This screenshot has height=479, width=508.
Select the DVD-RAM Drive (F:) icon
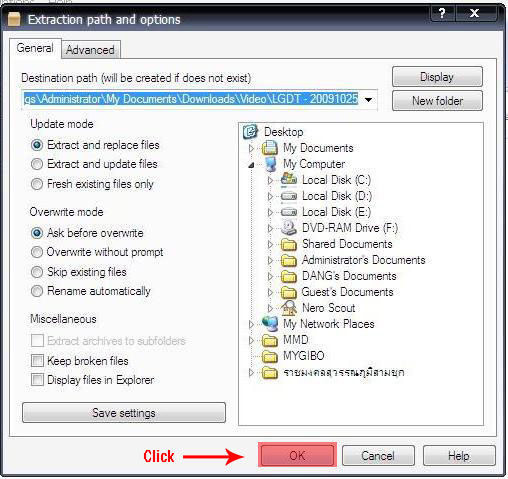tap(289, 228)
